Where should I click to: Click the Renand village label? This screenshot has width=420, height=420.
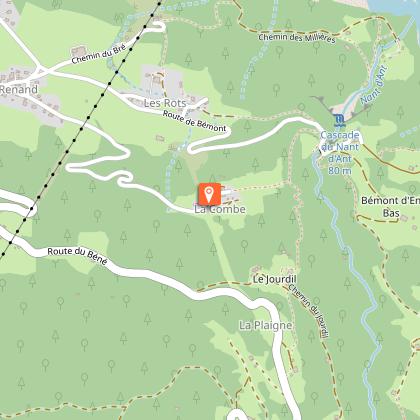(19, 89)
